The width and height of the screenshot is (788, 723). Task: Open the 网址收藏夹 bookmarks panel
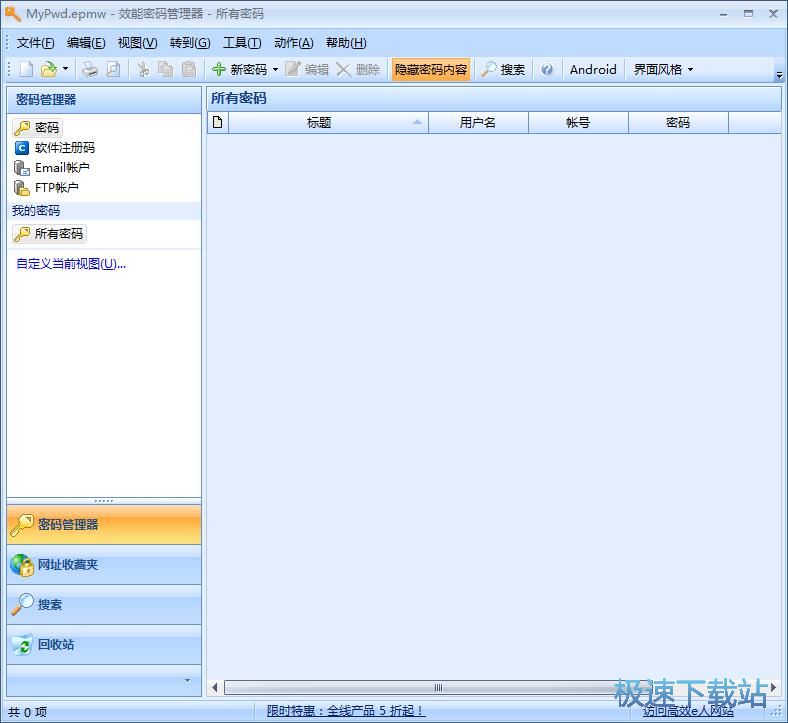pos(103,565)
